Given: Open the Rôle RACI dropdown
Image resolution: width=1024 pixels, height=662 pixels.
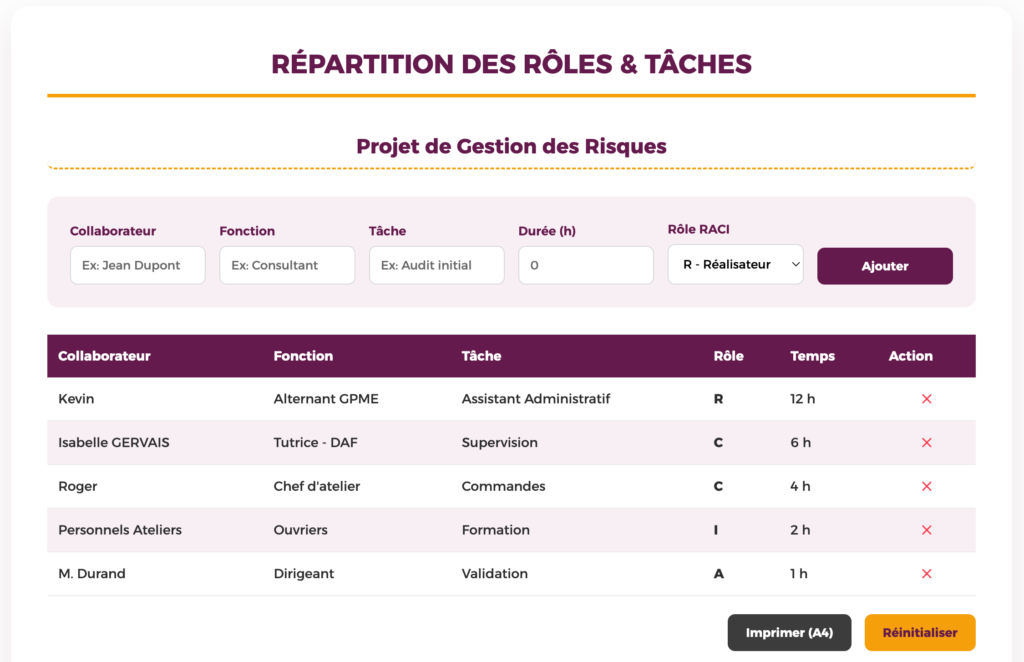Looking at the screenshot, I should (735, 265).
